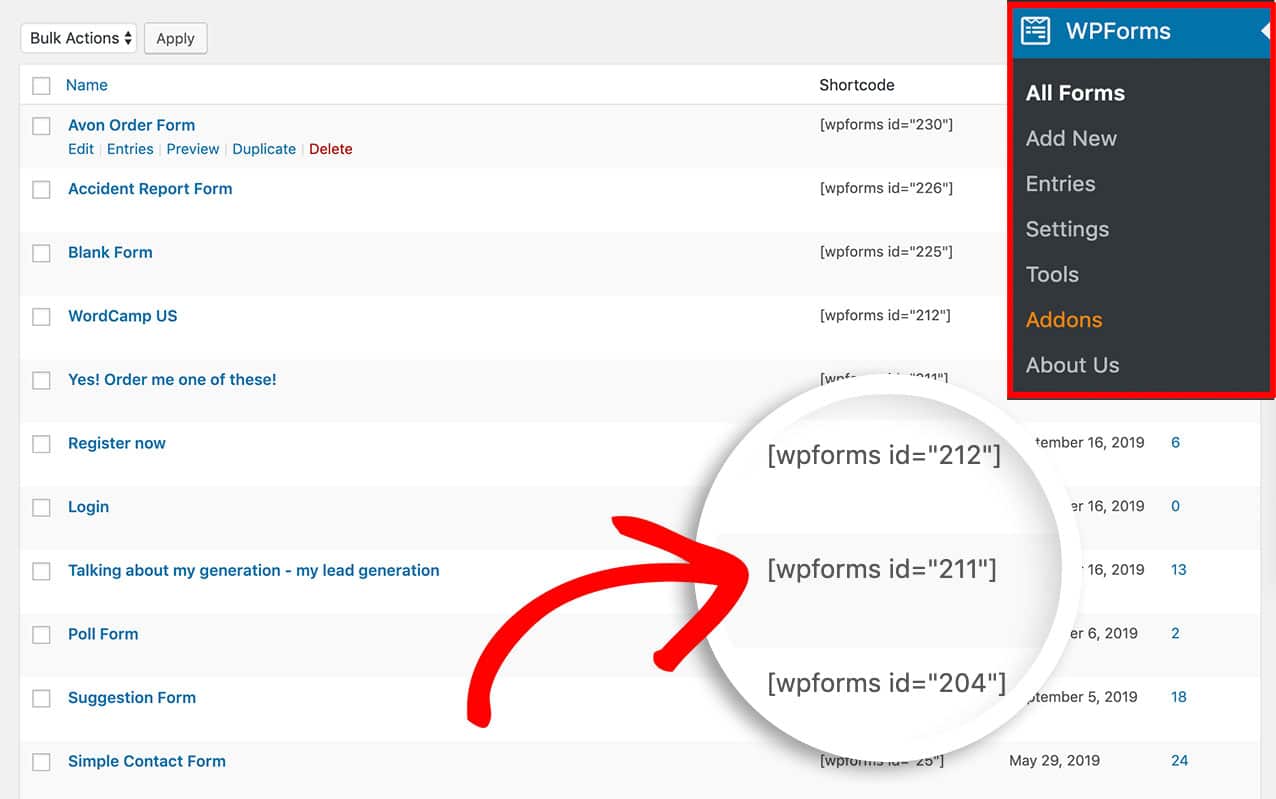The height and width of the screenshot is (799, 1276).
Task: Open the WordCamp US form
Action: click(122, 316)
